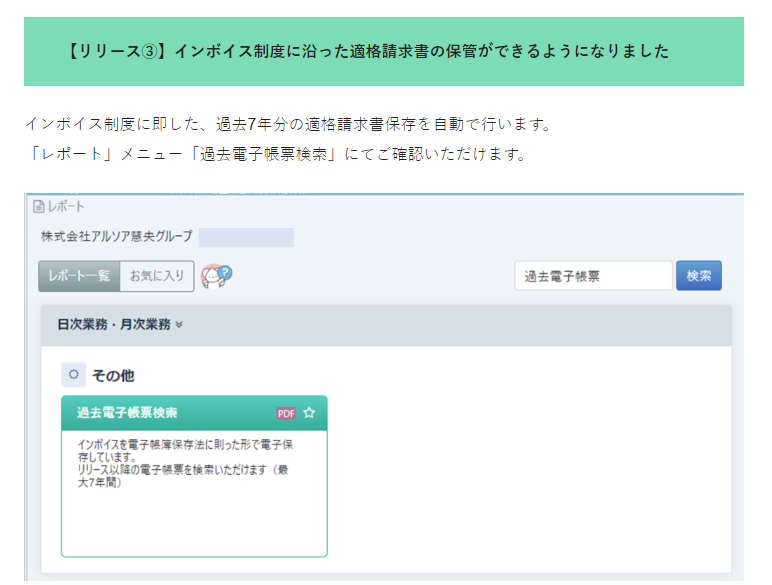The width and height of the screenshot is (772, 585).
Task: Toggle the favorite star on 過去電子帳票検索 card
Action: [309, 412]
